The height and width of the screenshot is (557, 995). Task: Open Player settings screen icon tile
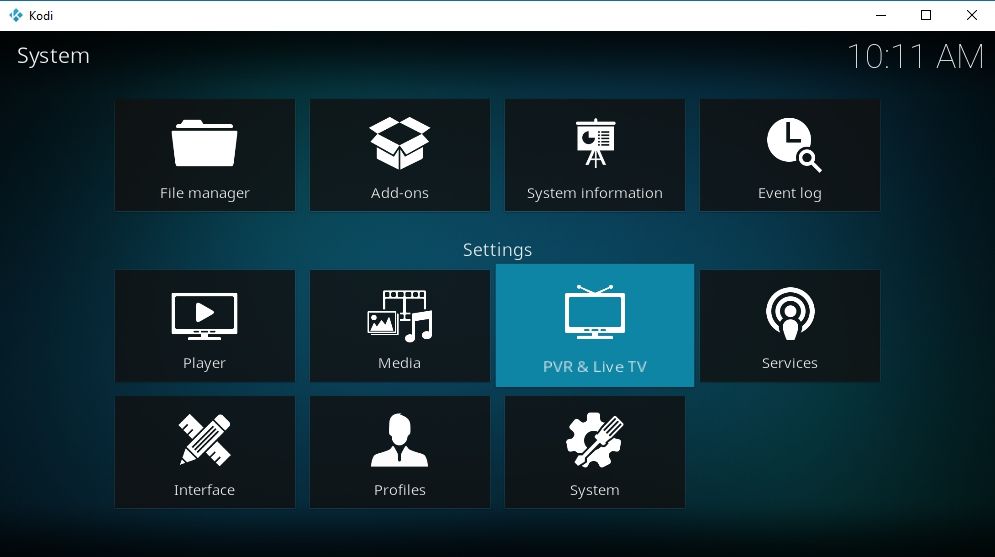[x=204, y=326]
